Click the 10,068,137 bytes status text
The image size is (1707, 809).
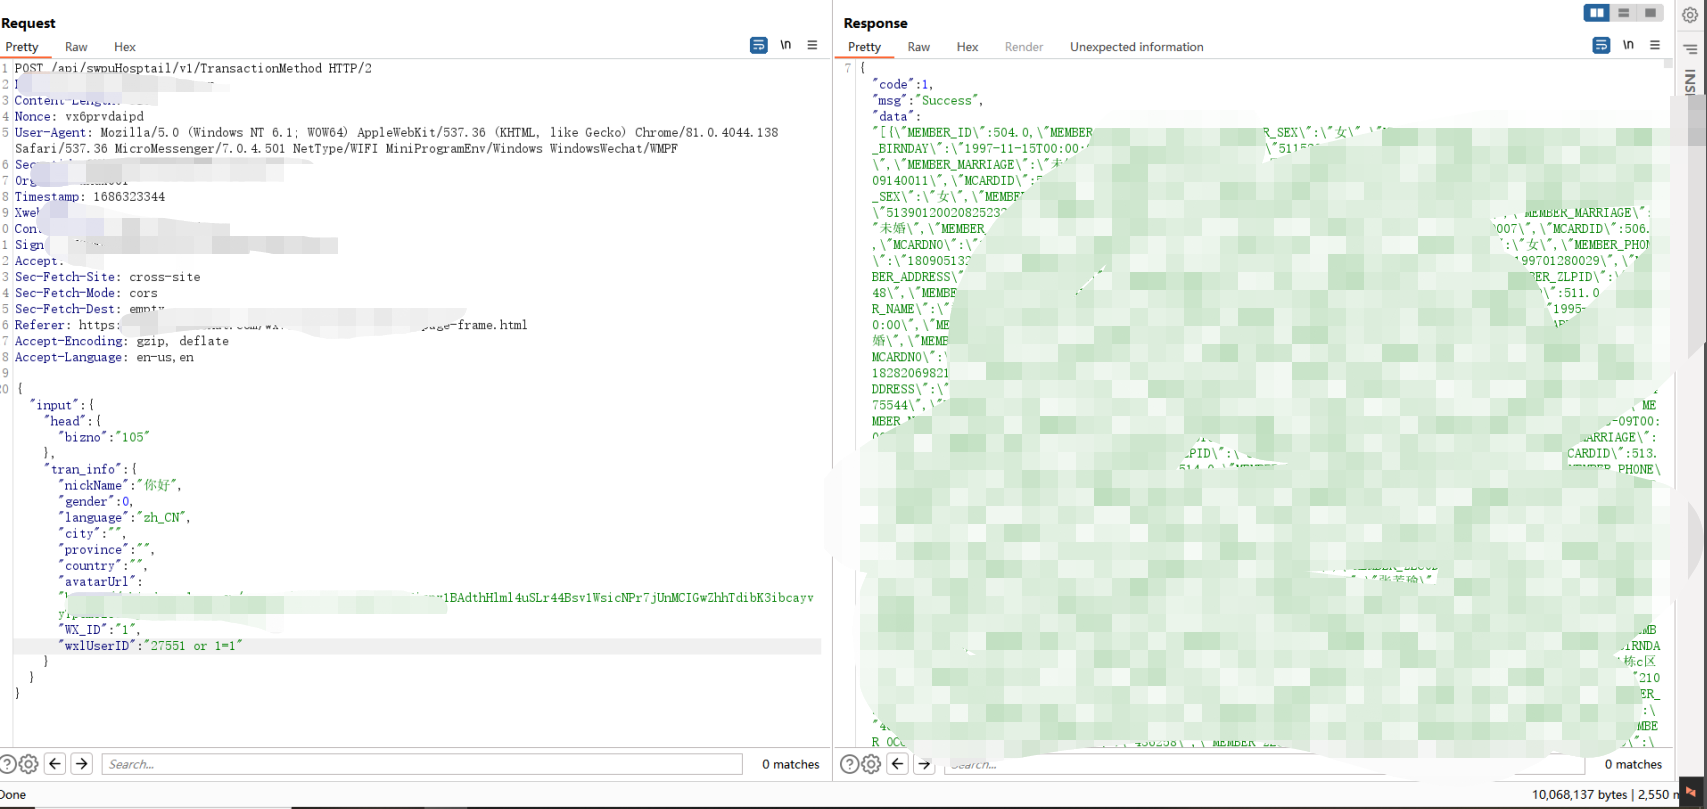point(1580,794)
